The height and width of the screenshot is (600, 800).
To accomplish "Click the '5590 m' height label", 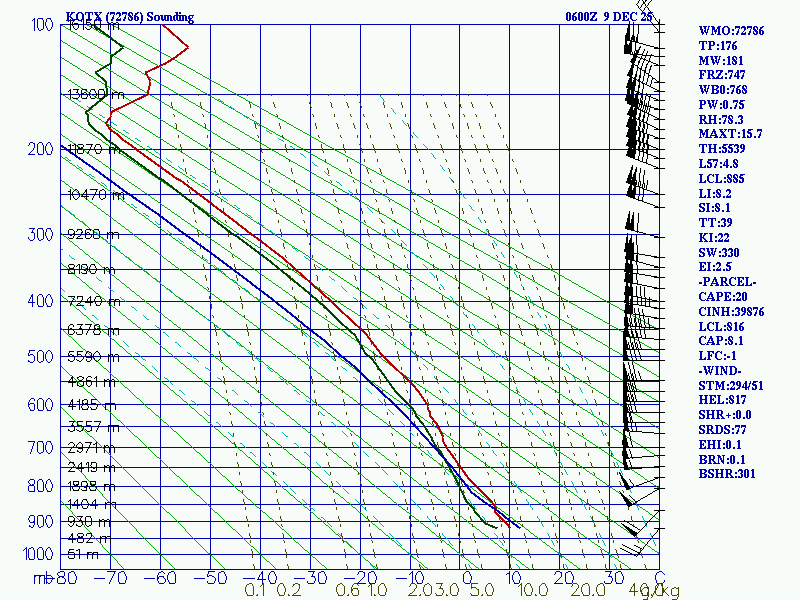I will pos(93,357).
